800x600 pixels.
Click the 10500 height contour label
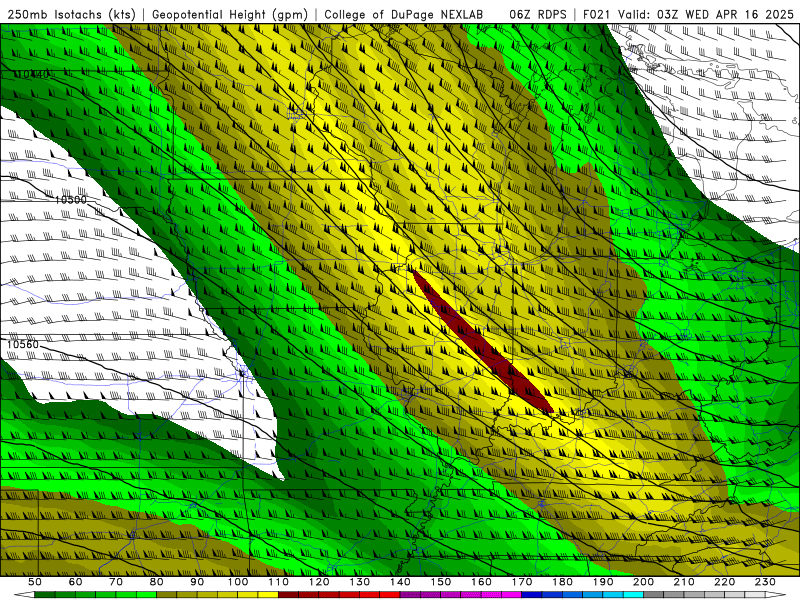71,200
